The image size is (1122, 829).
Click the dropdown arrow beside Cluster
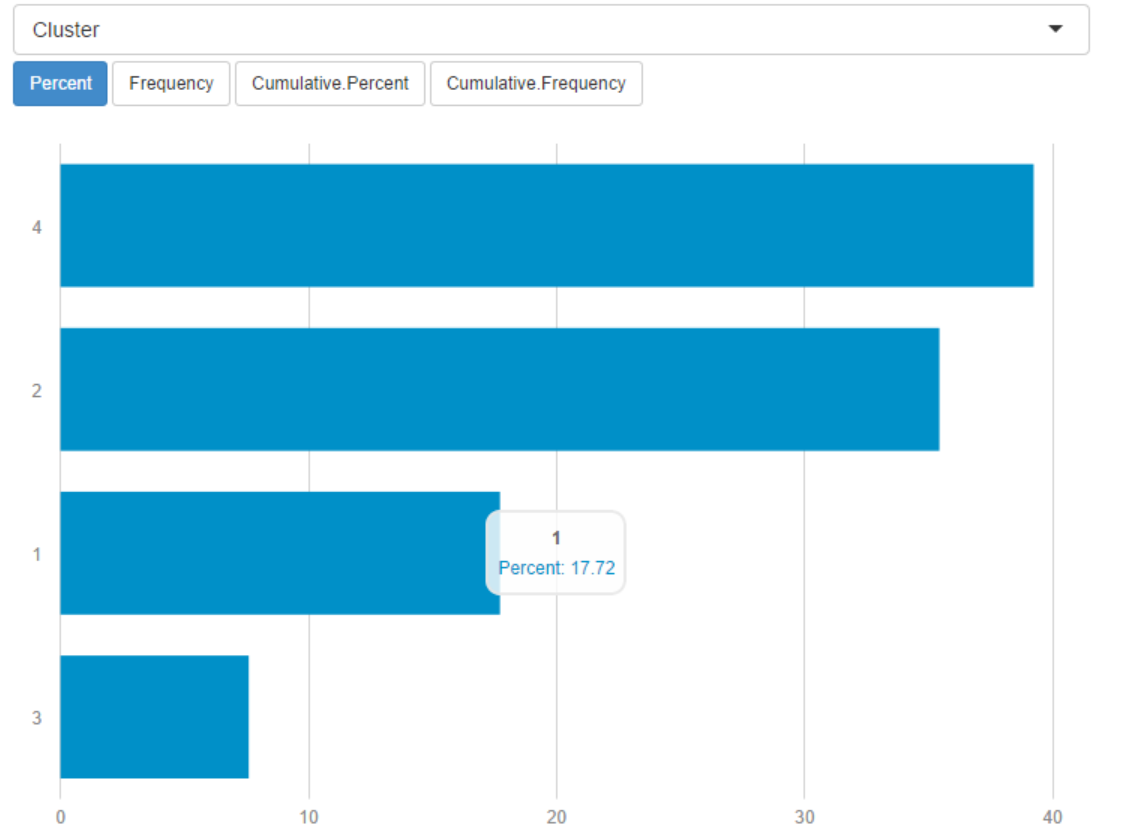point(1055,29)
